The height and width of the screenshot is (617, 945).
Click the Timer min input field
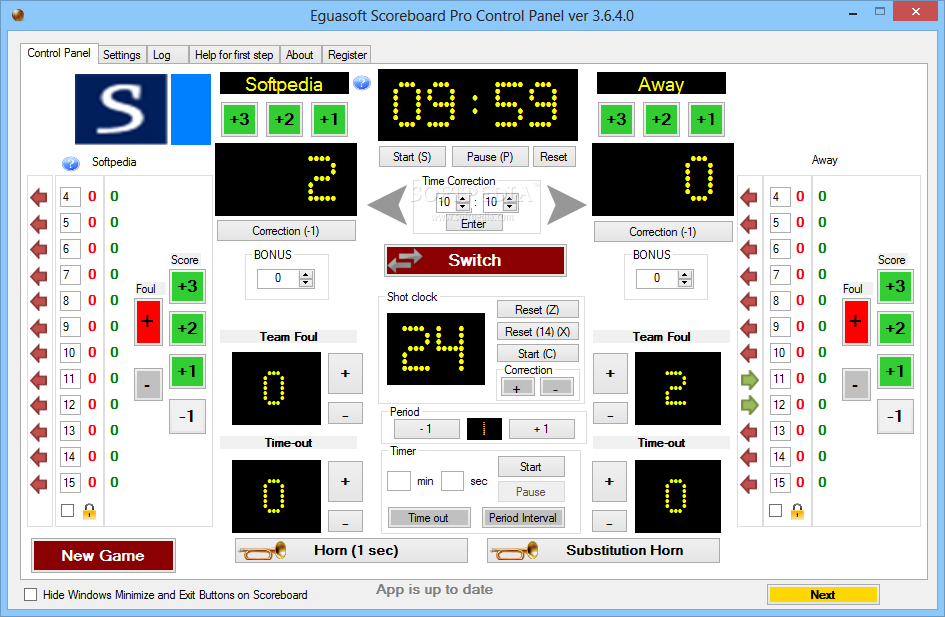point(398,481)
